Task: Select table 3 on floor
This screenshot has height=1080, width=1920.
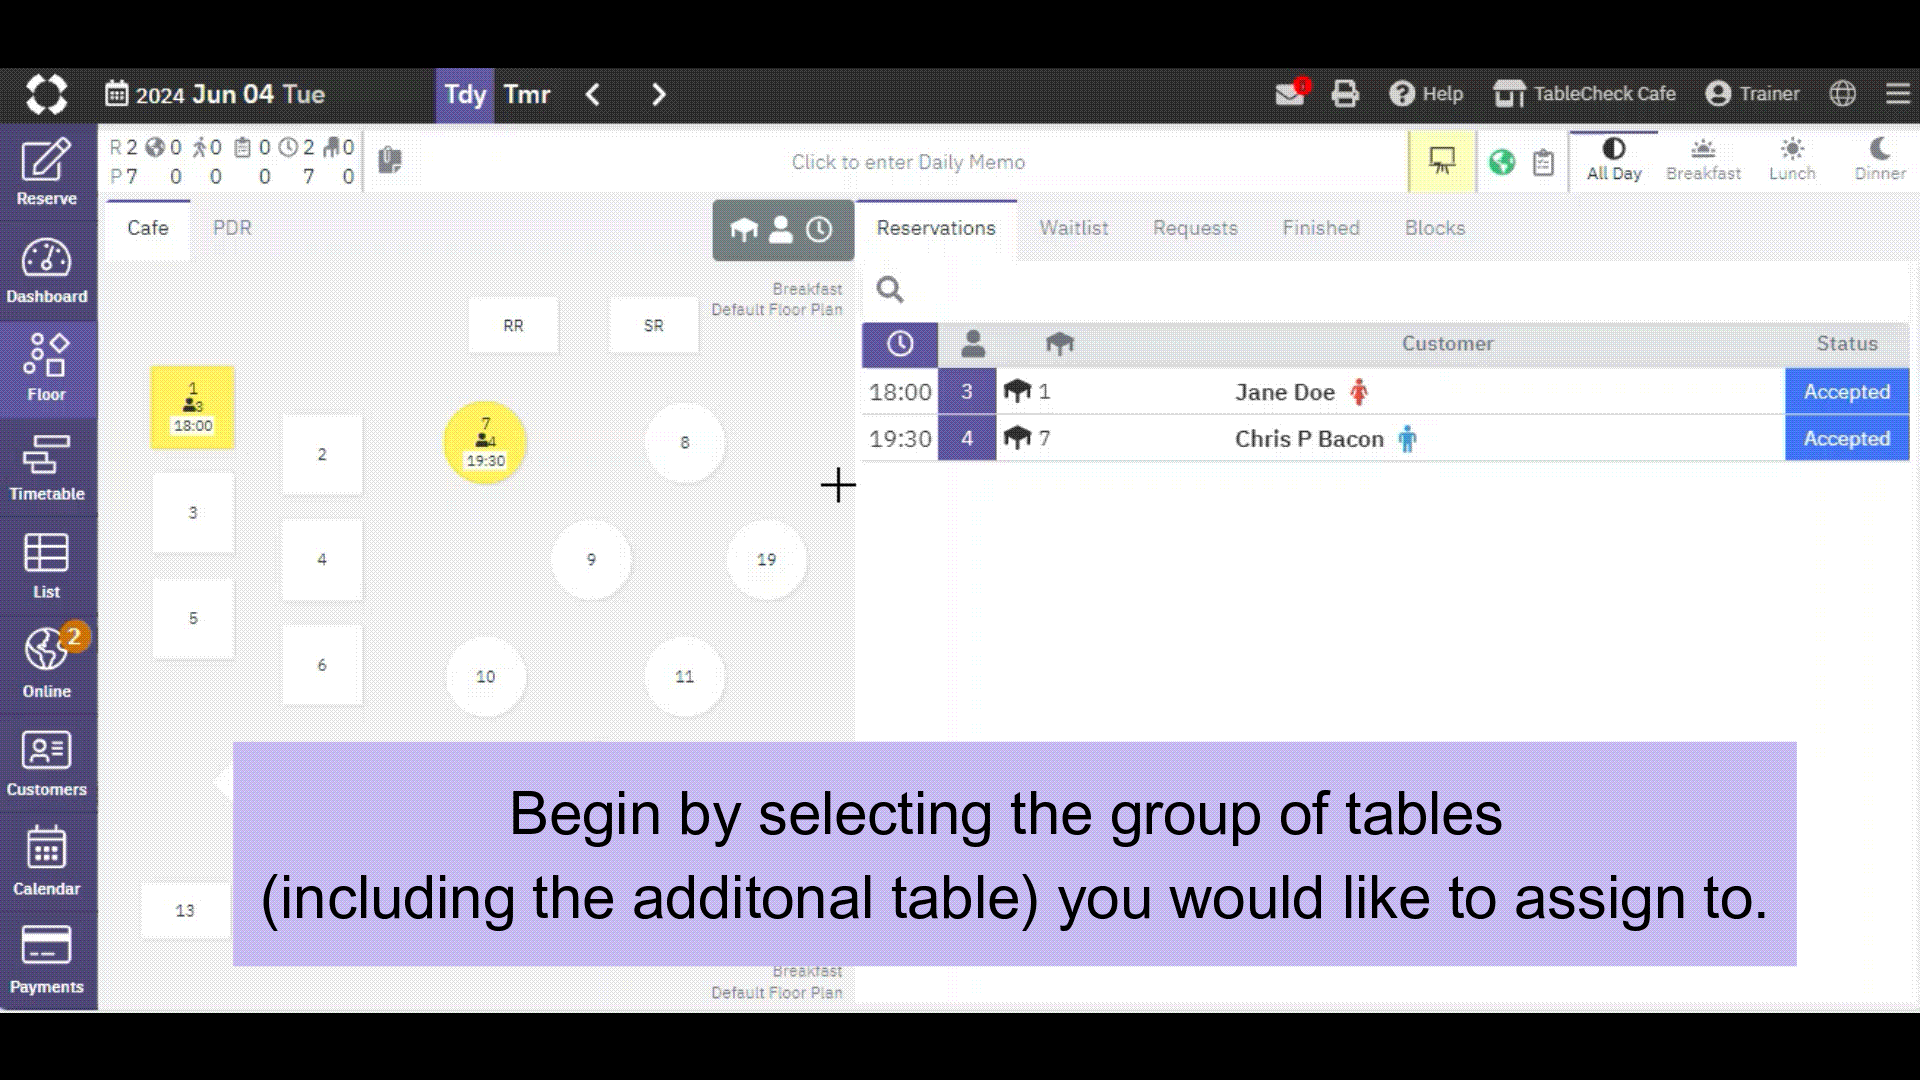Action: click(x=193, y=512)
